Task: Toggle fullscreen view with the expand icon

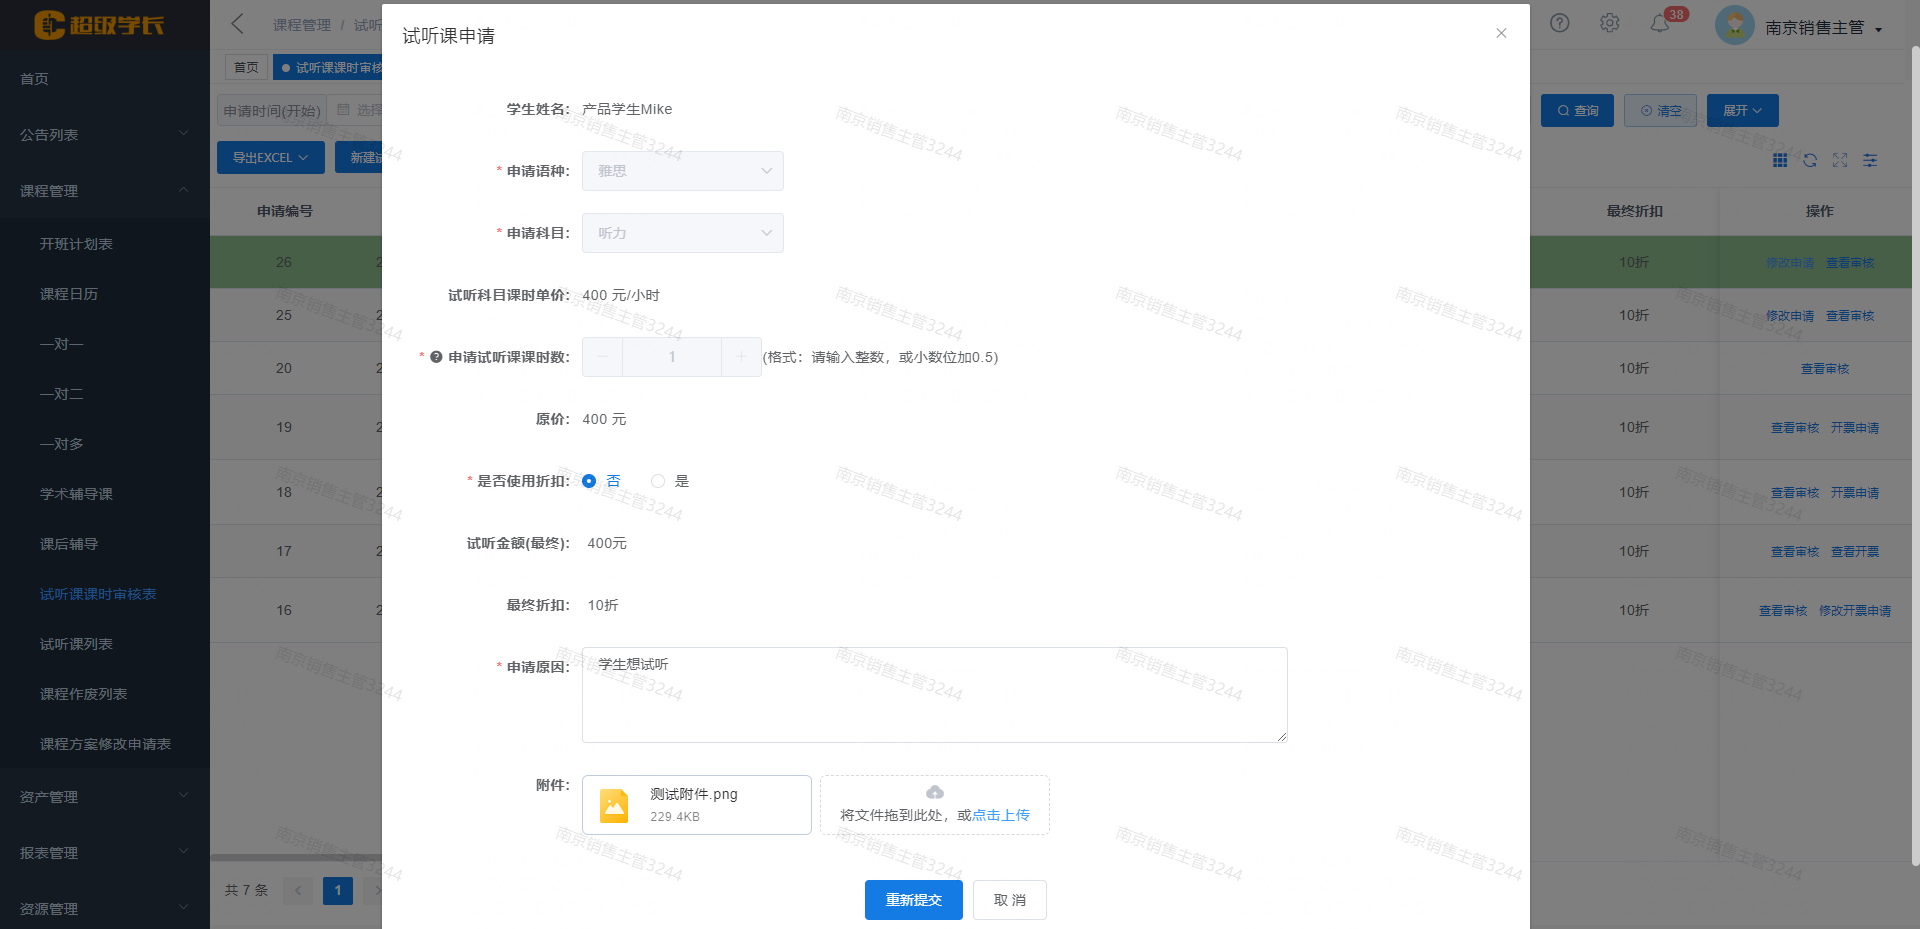Action: 1840,160
